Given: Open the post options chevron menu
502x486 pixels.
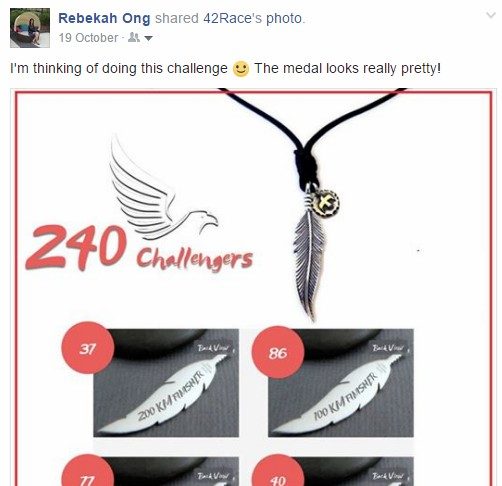Looking at the screenshot, I should tap(491, 15).
